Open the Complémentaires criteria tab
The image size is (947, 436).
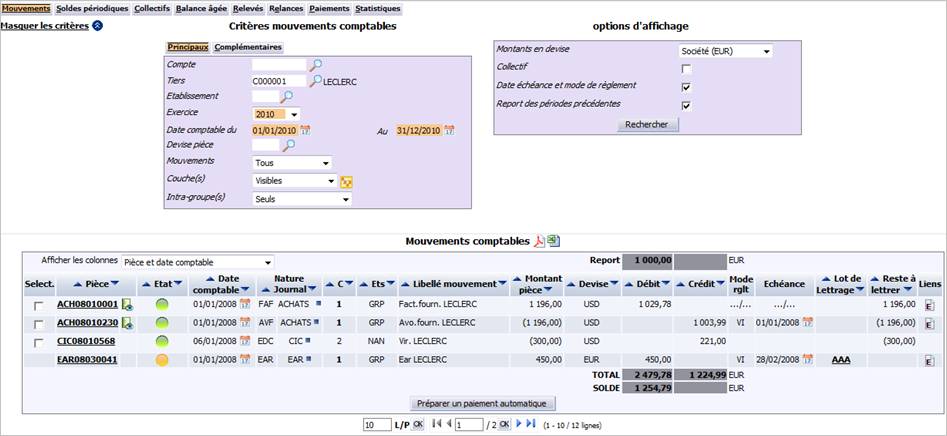[x=248, y=46]
